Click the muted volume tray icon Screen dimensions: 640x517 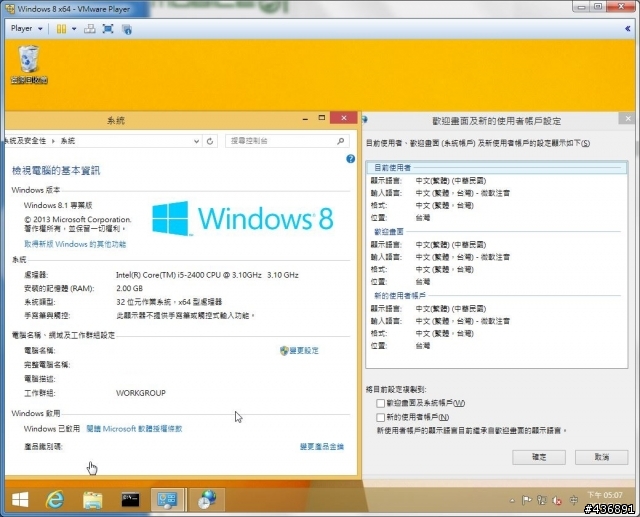click(x=557, y=500)
